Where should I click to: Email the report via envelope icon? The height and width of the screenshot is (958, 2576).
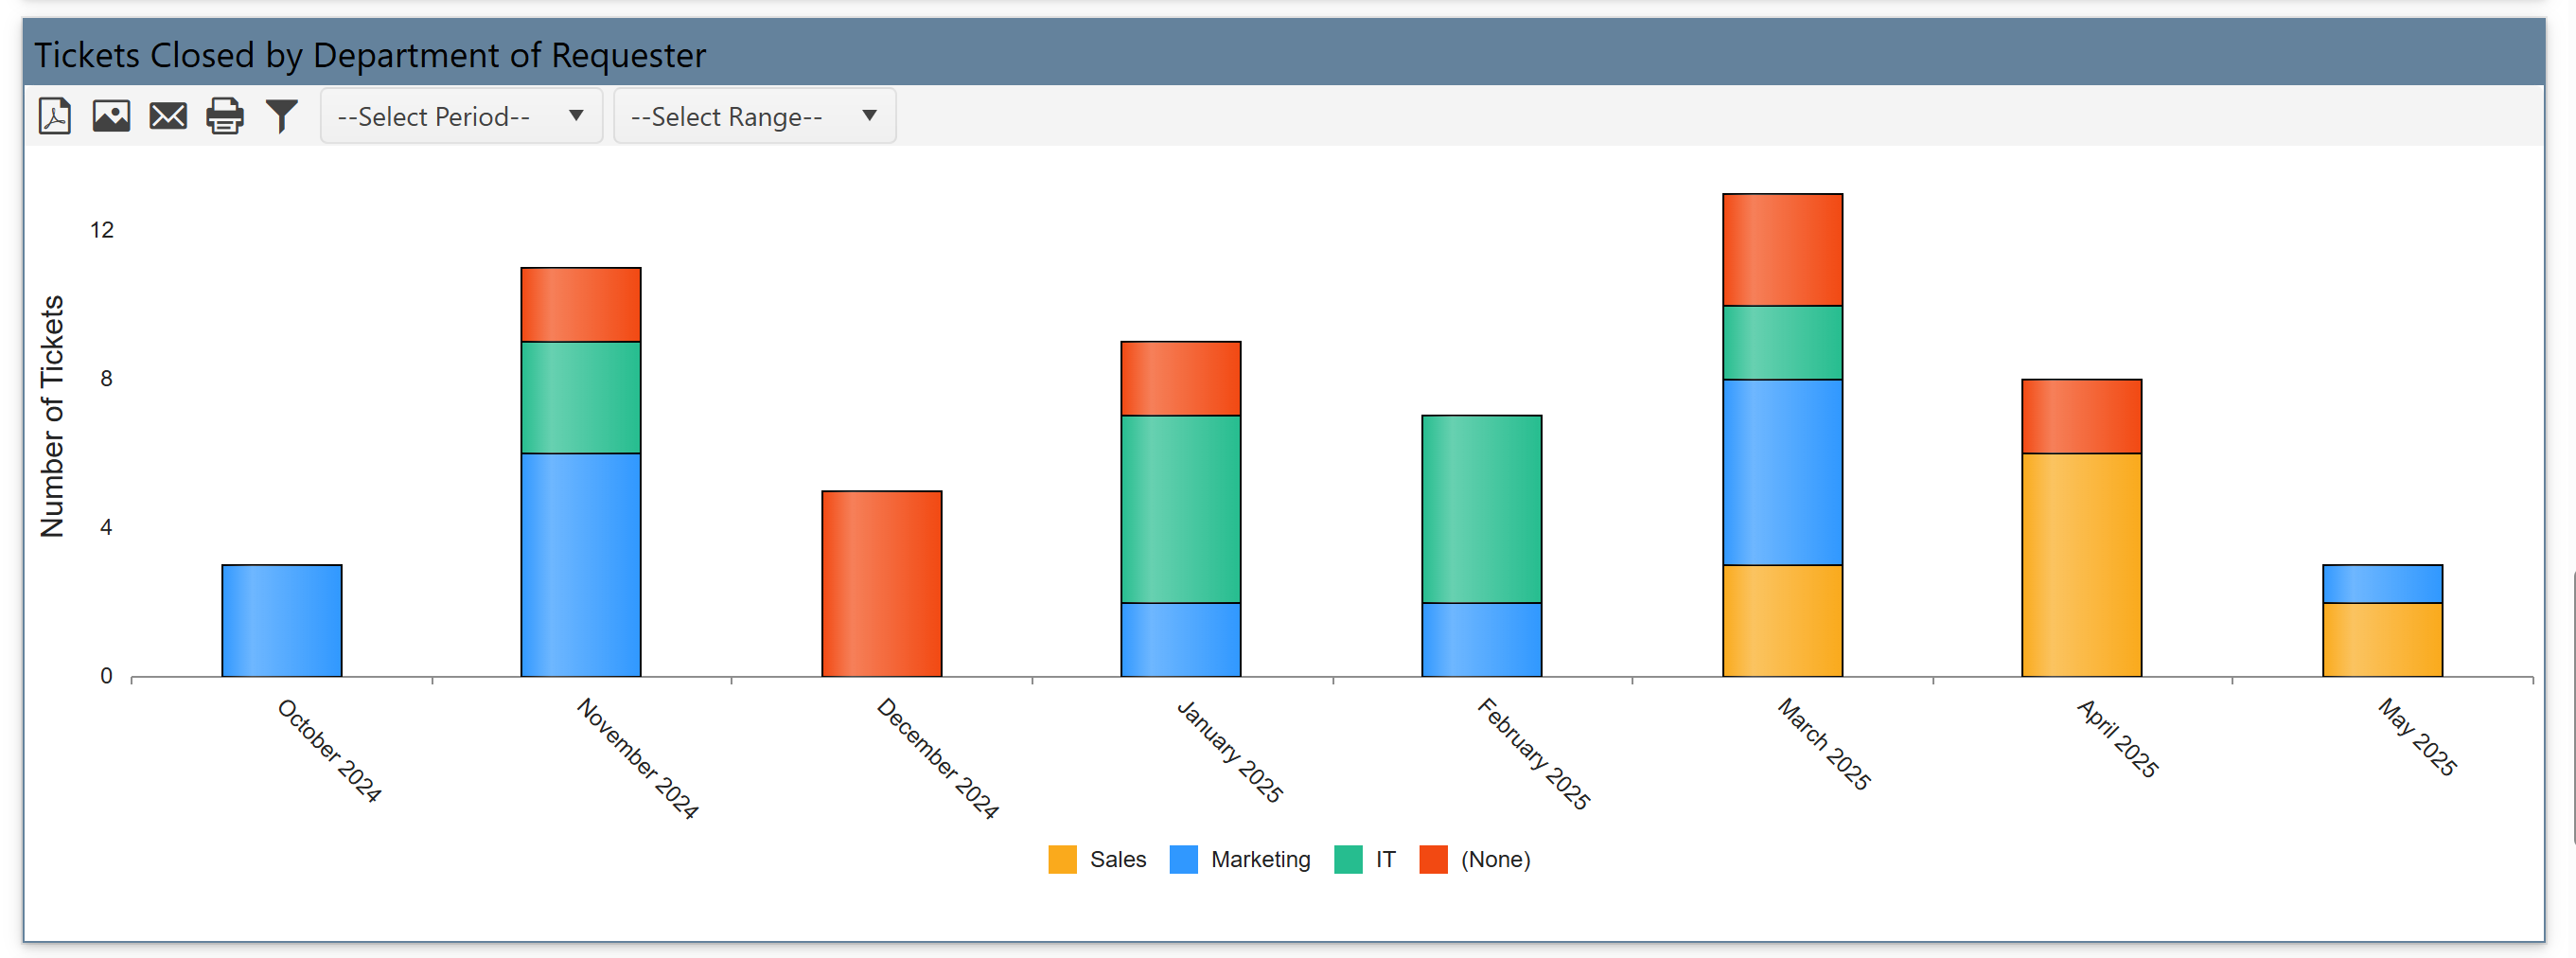click(168, 116)
